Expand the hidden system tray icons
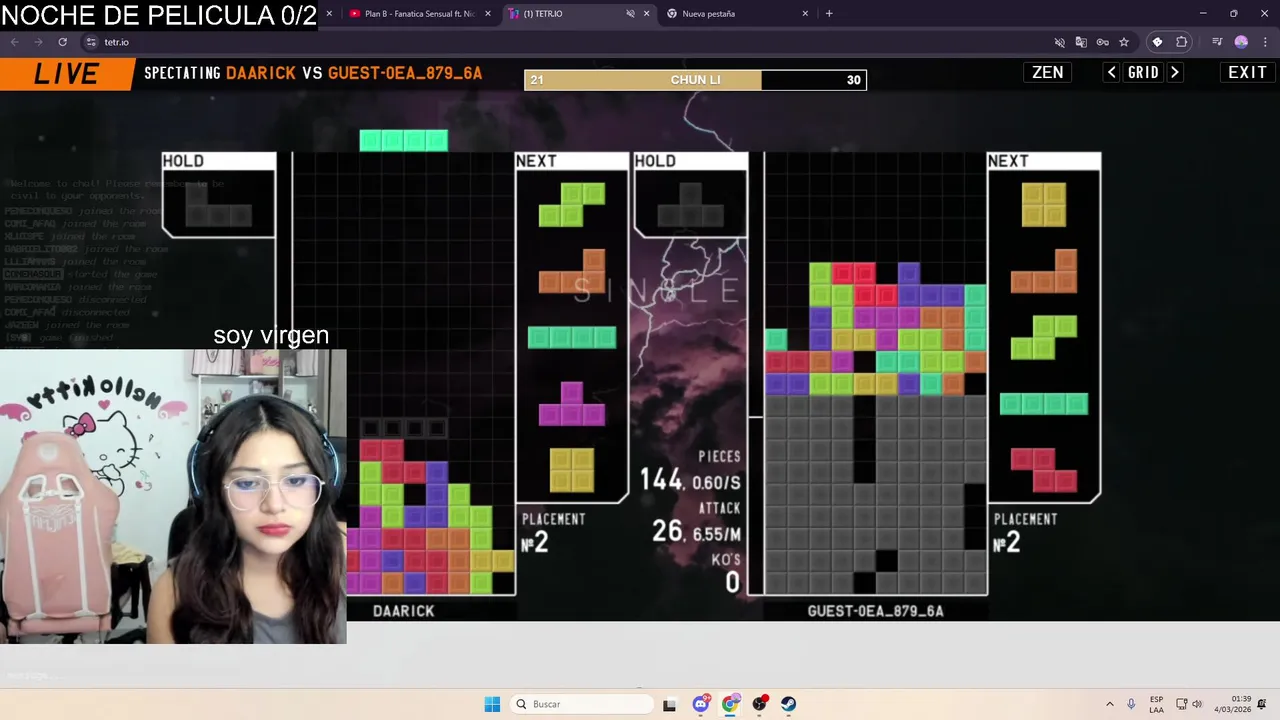This screenshot has height=720, width=1280. (1109, 704)
